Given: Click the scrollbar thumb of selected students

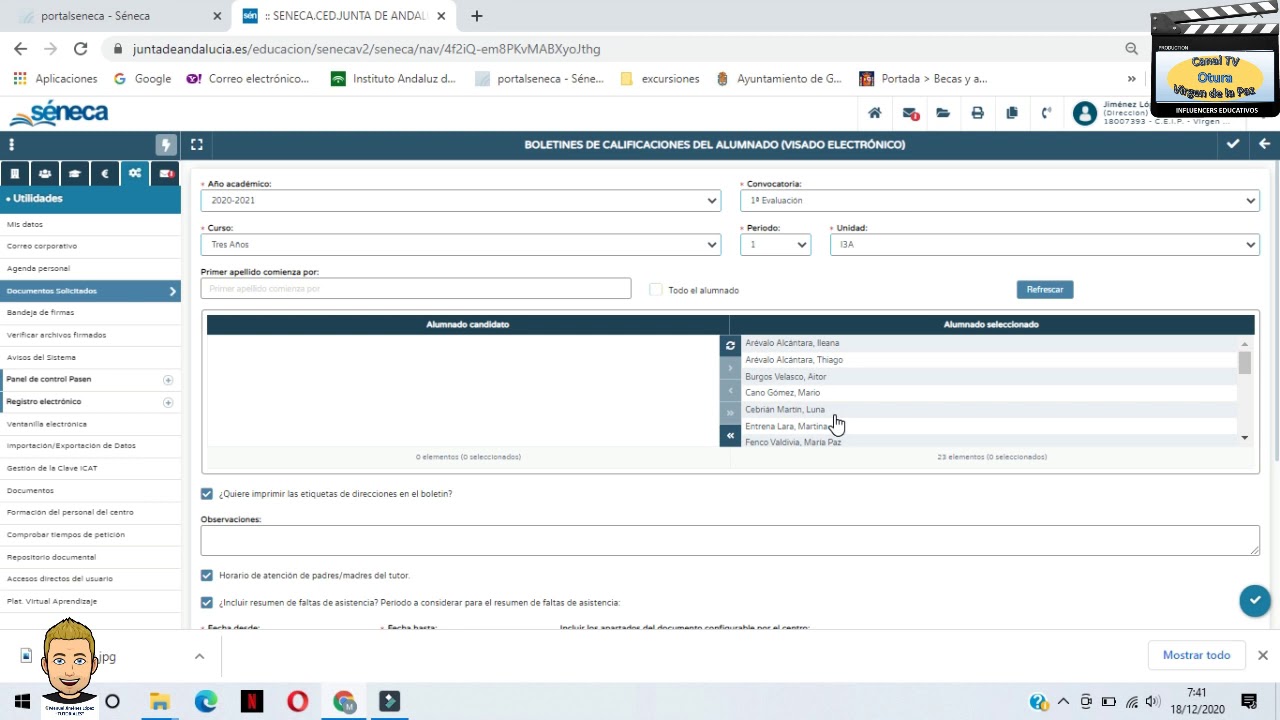Looking at the screenshot, I should [1244, 363].
